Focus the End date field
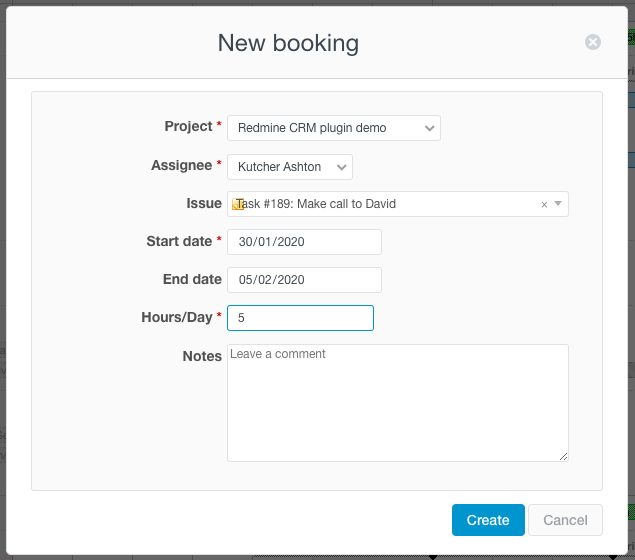The width and height of the screenshot is (635, 560). tap(304, 280)
